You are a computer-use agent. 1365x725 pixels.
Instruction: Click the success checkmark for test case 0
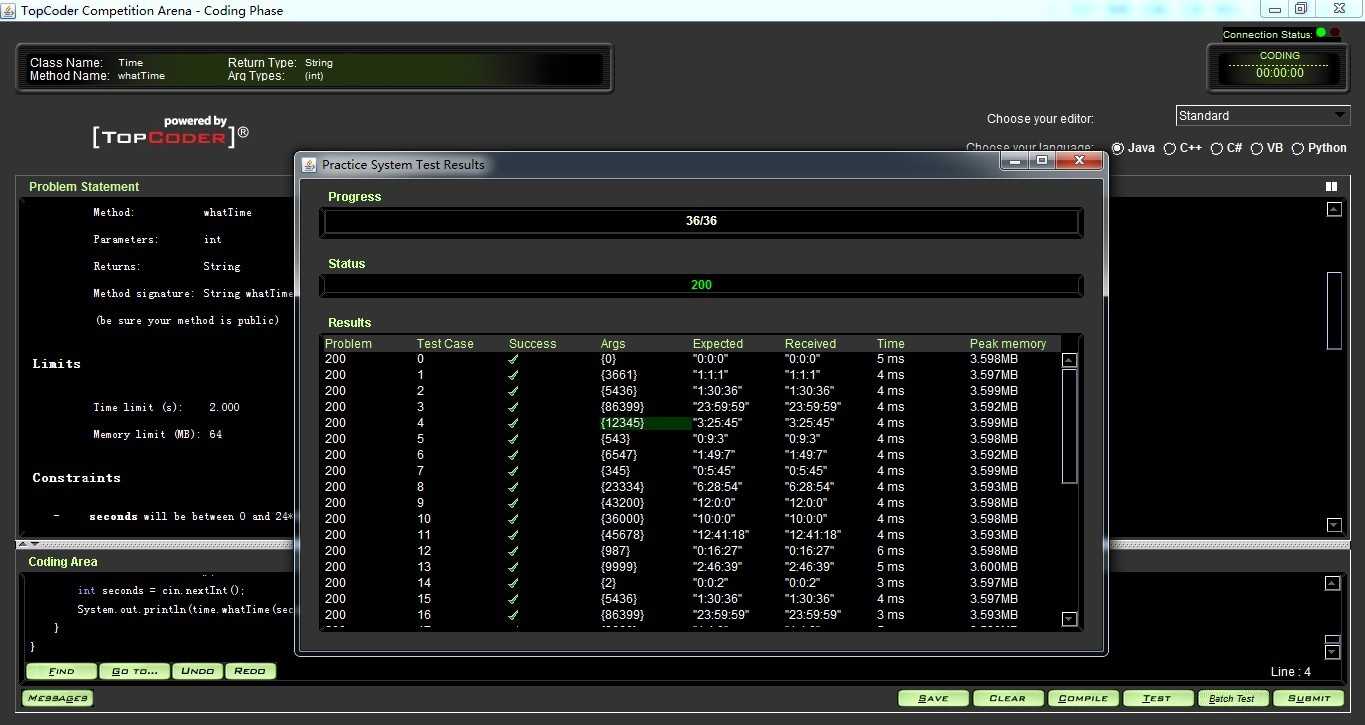coord(513,359)
